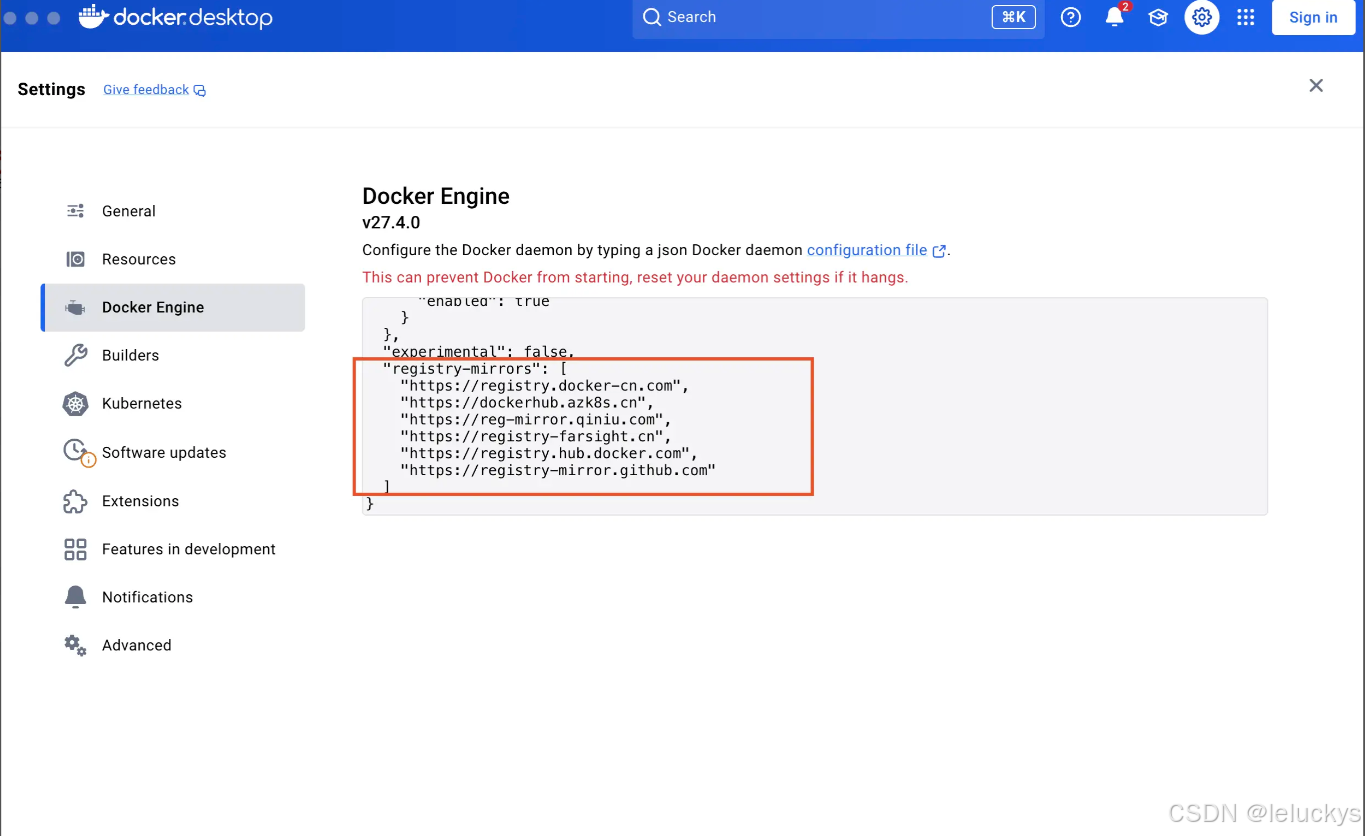Click the Docker Engine heading
This screenshot has height=836, width=1365.
[x=436, y=196]
